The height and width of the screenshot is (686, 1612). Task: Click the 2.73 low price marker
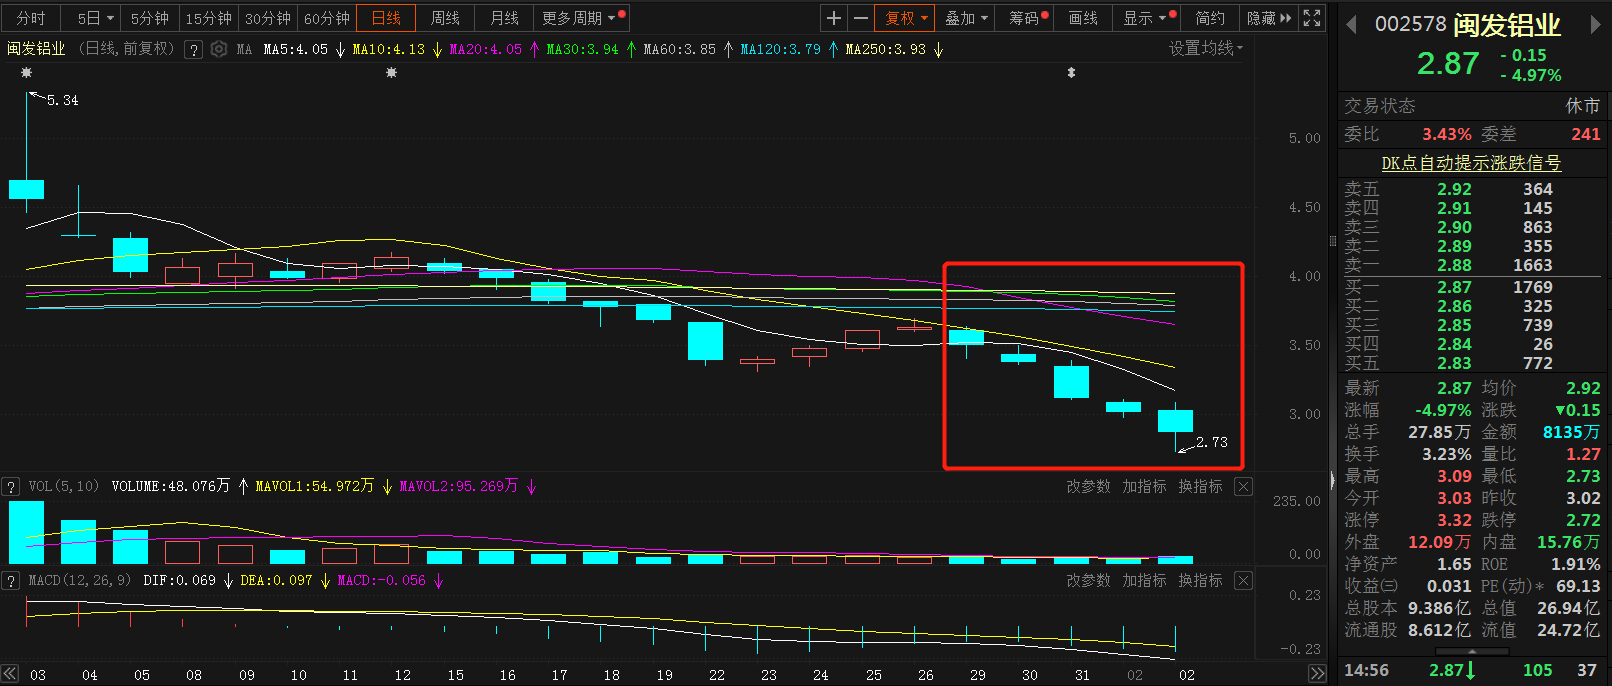coord(1211,442)
